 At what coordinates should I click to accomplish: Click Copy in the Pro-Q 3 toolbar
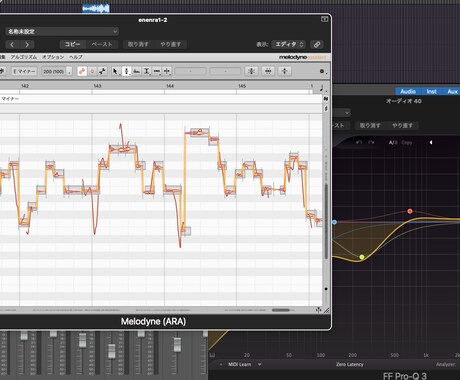(406, 142)
